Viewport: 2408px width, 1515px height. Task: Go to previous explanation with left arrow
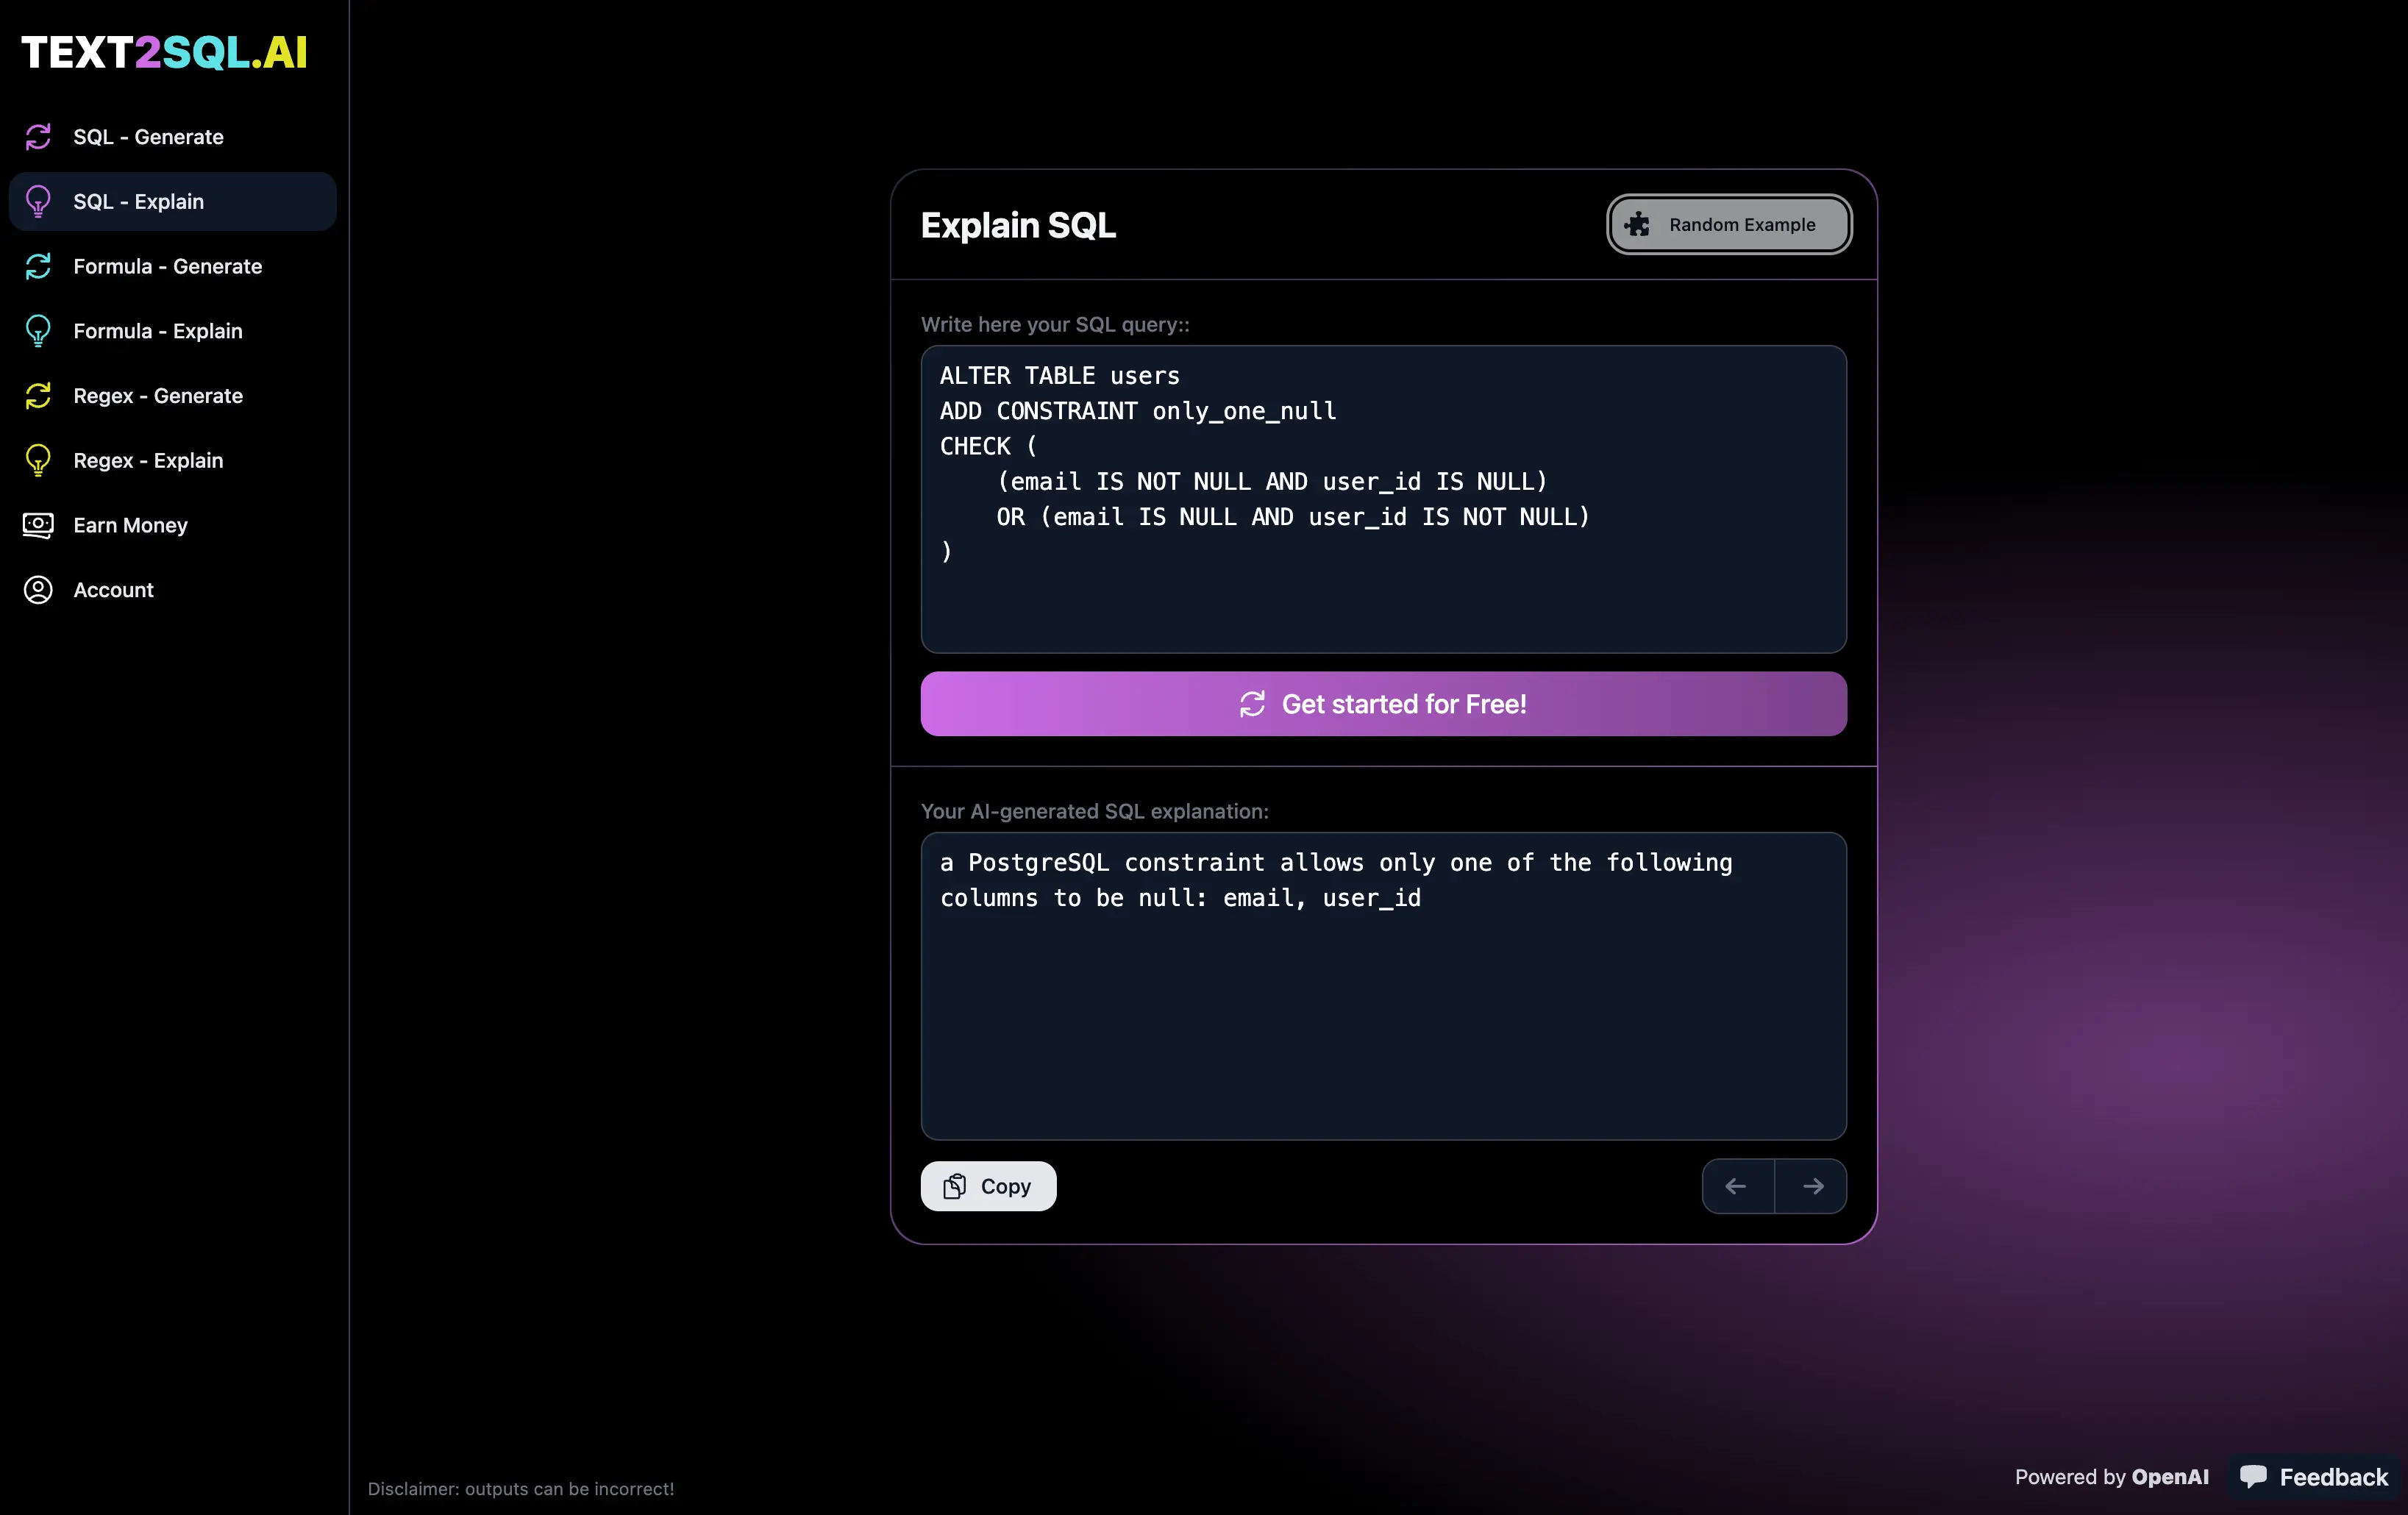pos(1737,1186)
